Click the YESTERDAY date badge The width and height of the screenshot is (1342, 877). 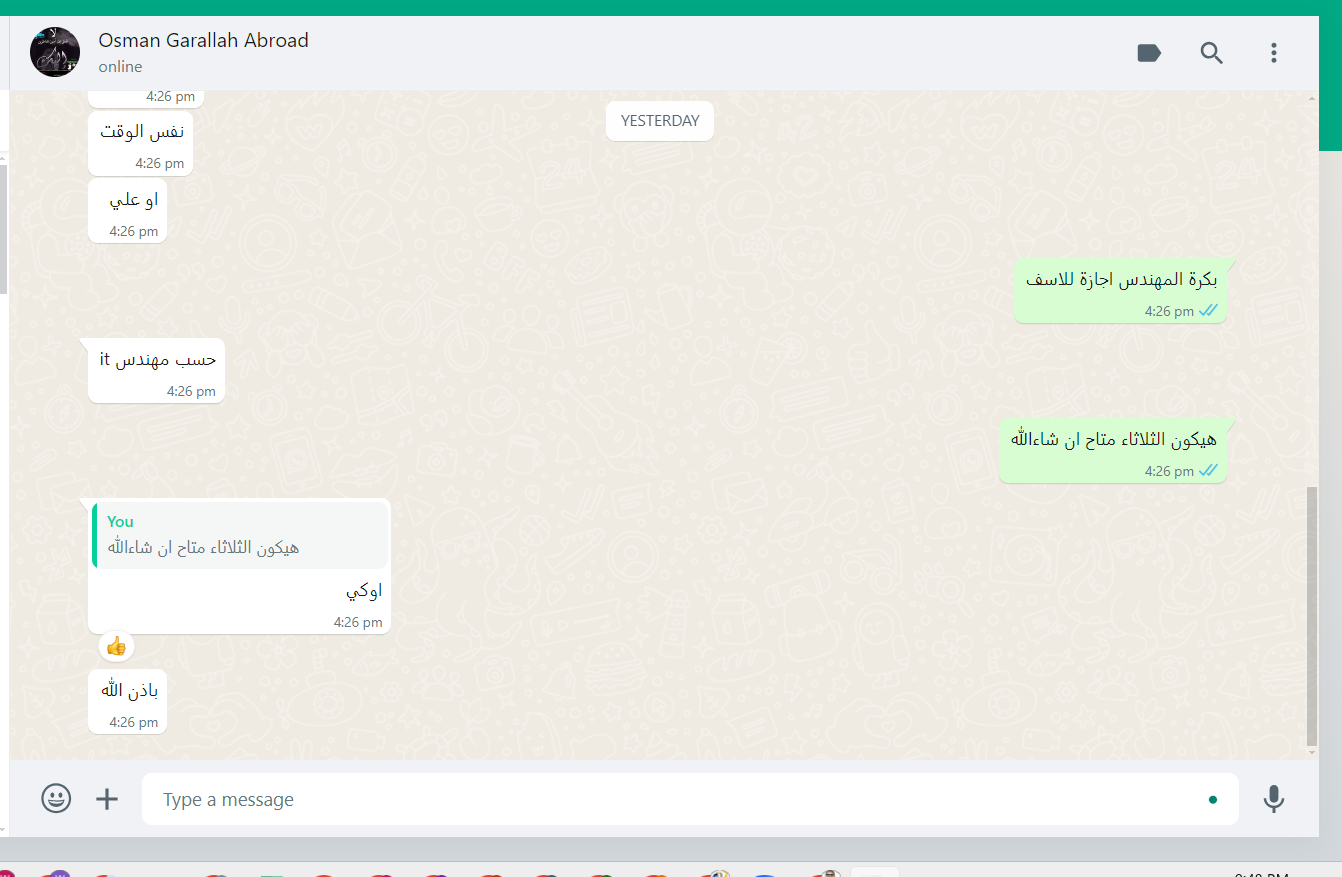pos(660,121)
